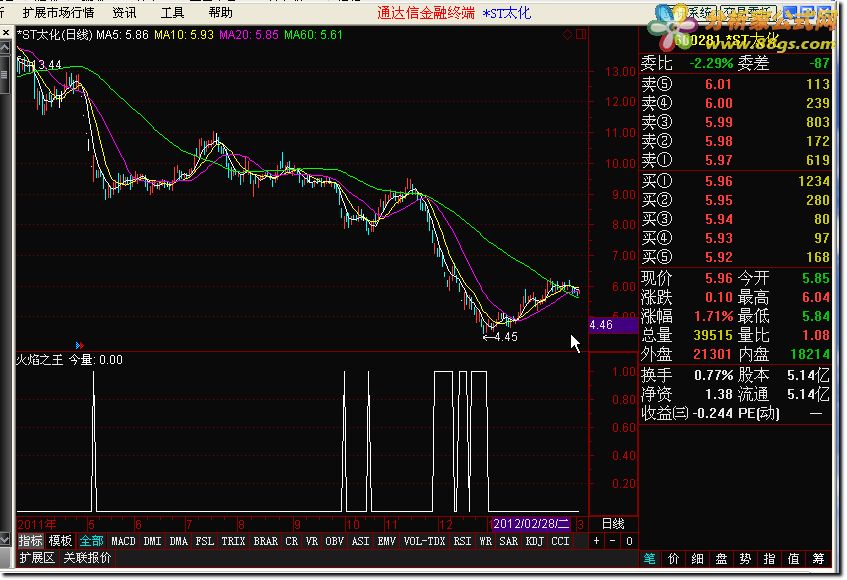847x580 pixels.
Task: Switch indicator to VR
Action: [312, 541]
